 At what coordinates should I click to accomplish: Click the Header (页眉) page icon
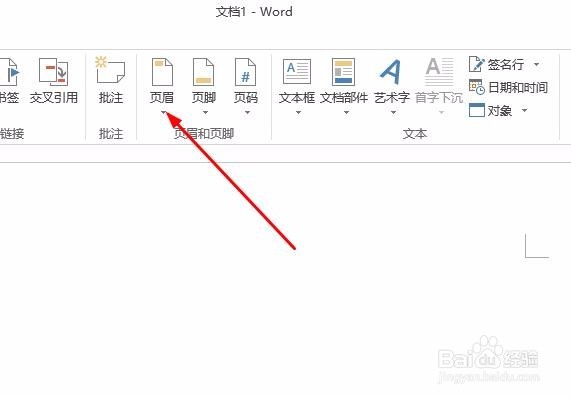(162, 72)
